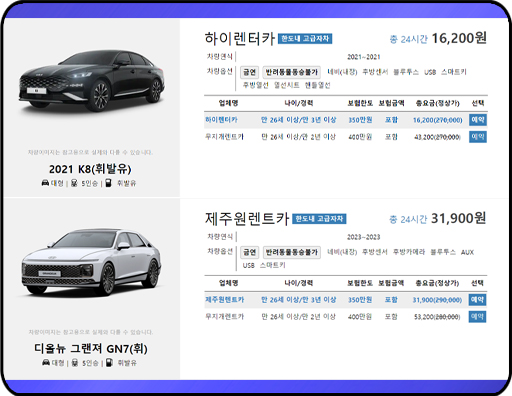Open the 그랜져 GN7 car thumbnail

click(92, 262)
